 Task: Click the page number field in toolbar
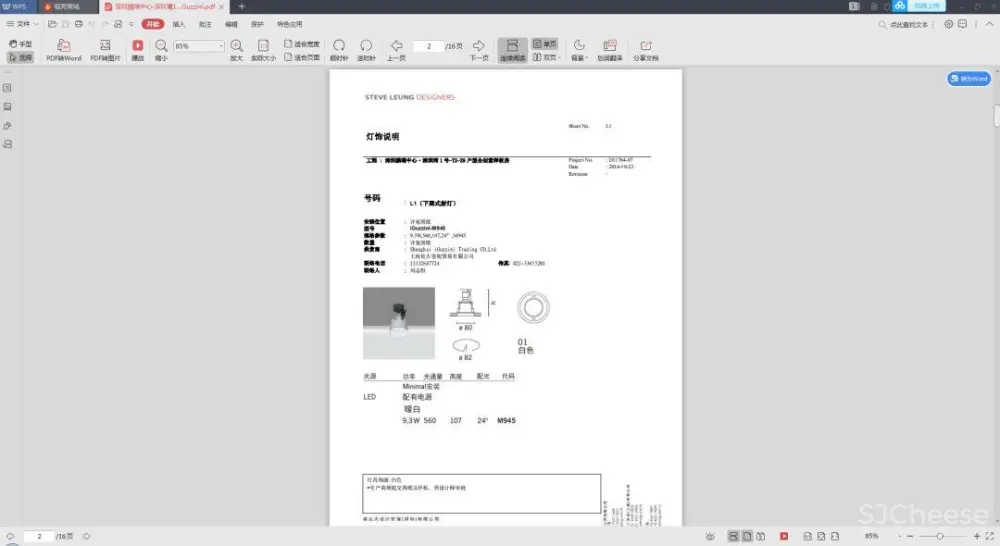[429, 46]
